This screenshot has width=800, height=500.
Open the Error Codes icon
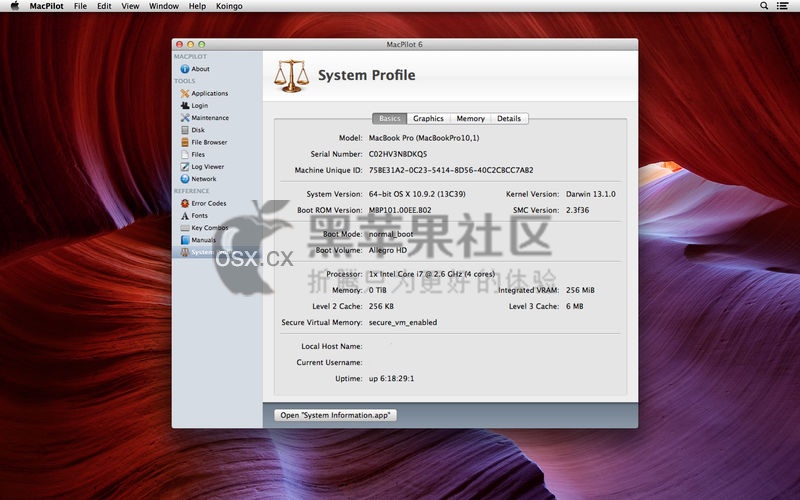pos(185,204)
